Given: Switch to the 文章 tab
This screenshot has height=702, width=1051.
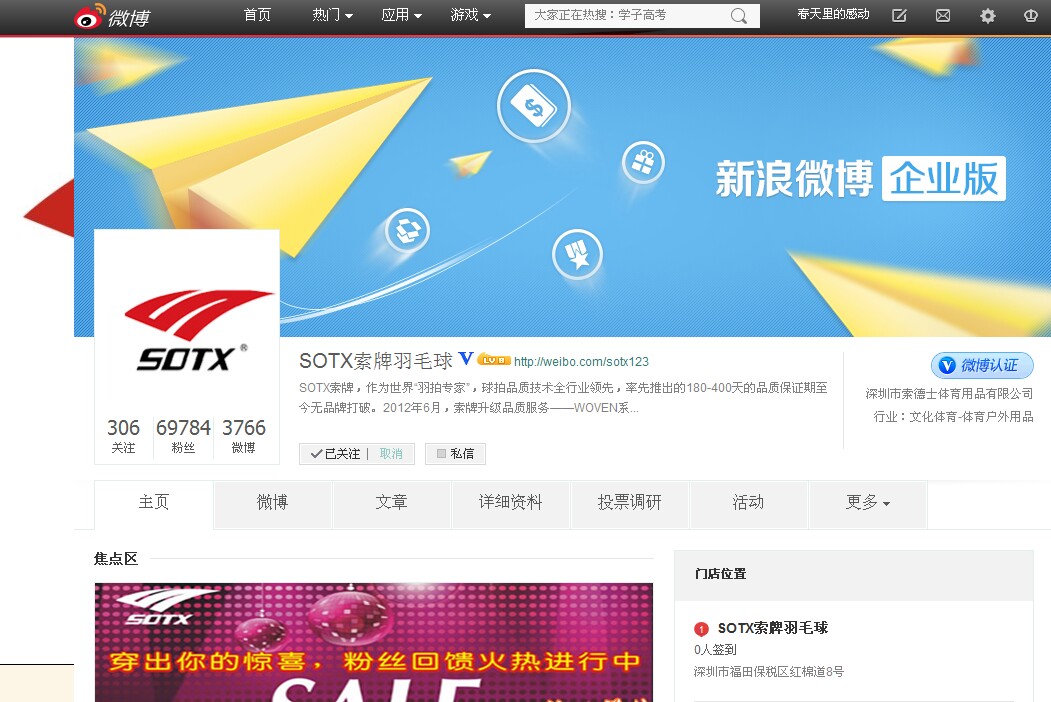Looking at the screenshot, I should pyautogui.click(x=391, y=502).
